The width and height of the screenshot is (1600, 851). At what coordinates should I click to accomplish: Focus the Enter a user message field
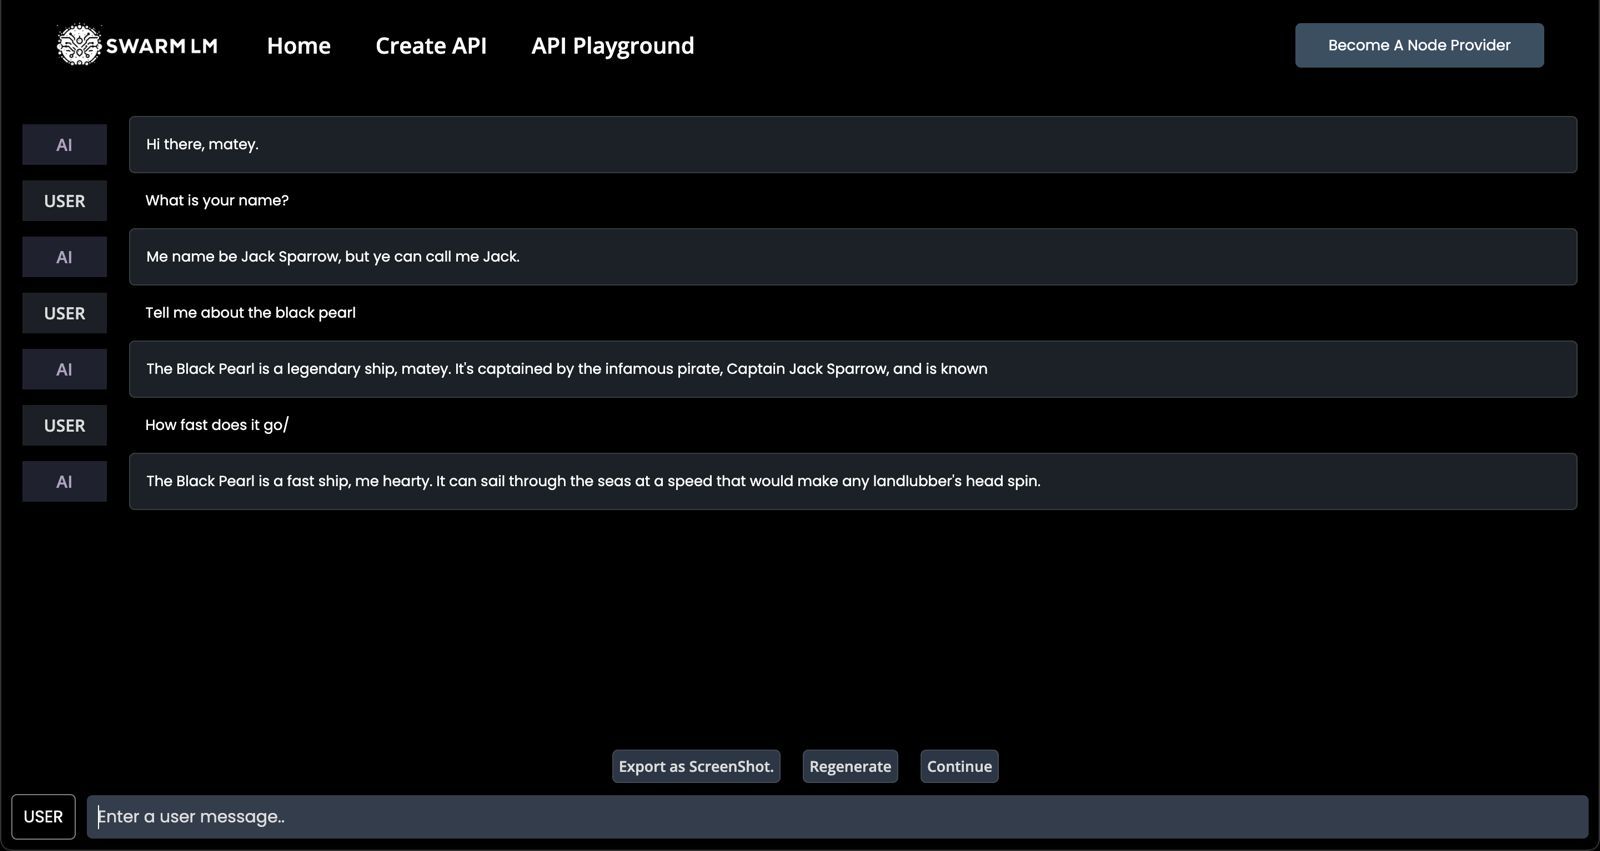pos(837,817)
